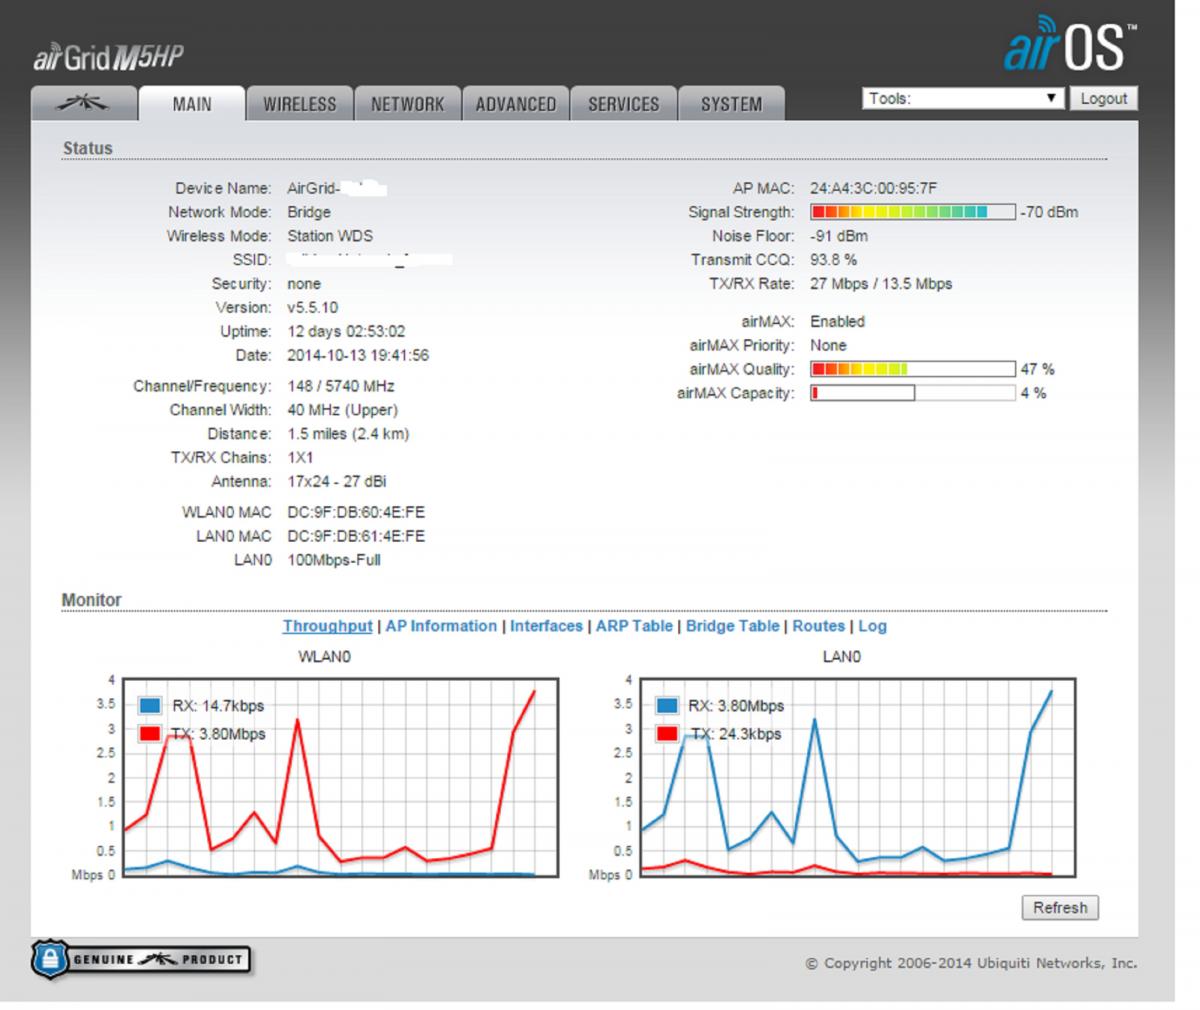The image size is (1200, 1010).
Task: Click the airGrid M5HP logo
Action: (108, 57)
